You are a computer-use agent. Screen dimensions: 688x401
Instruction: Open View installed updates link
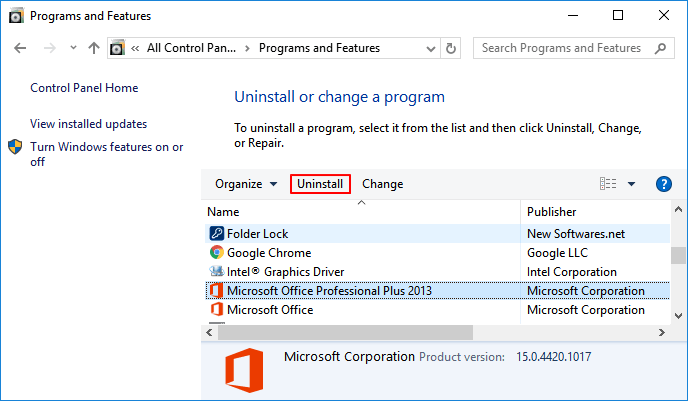coord(88,124)
